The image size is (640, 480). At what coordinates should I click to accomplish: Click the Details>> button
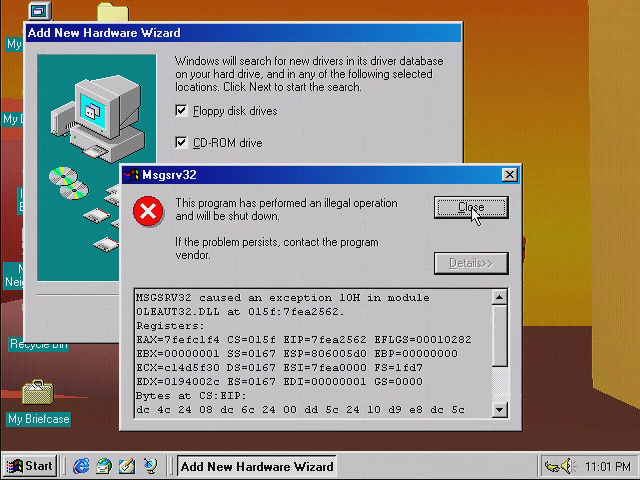point(471,263)
